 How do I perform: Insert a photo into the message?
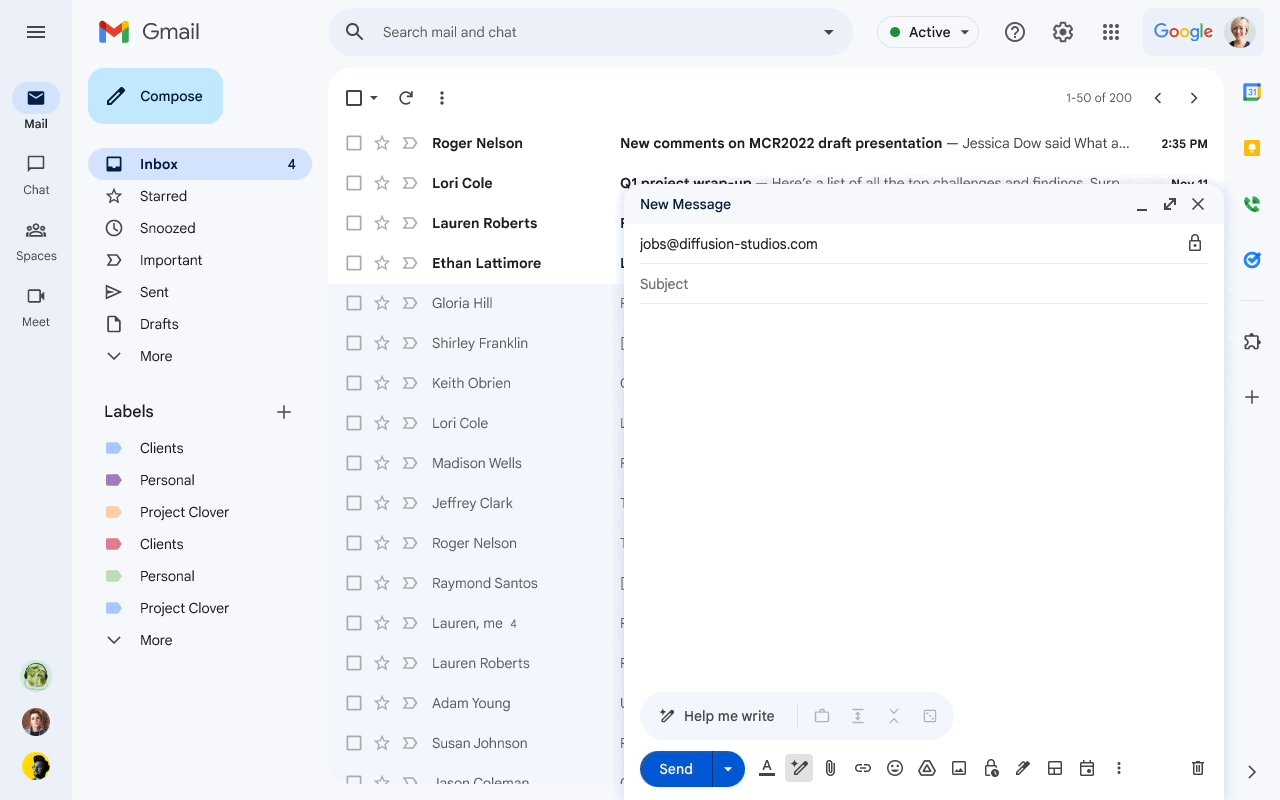tap(958, 768)
